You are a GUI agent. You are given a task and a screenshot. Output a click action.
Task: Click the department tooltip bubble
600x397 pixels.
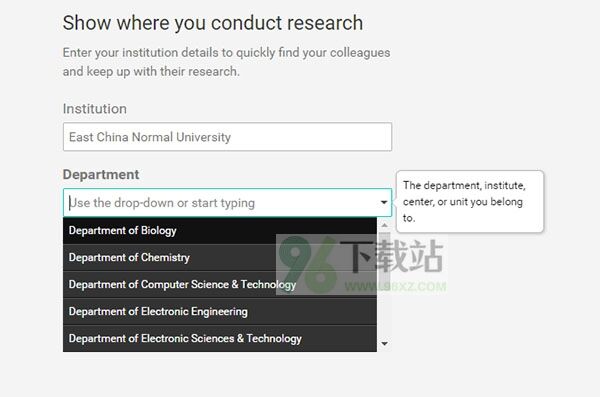(470, 201)
